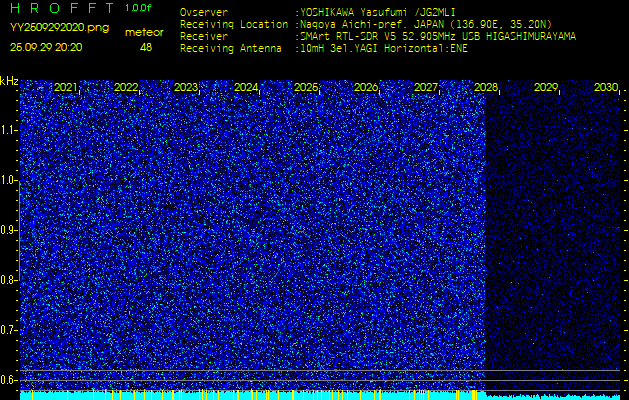Click the Receiving Antenna label
The image size is (629, 400).
point(231,49)
